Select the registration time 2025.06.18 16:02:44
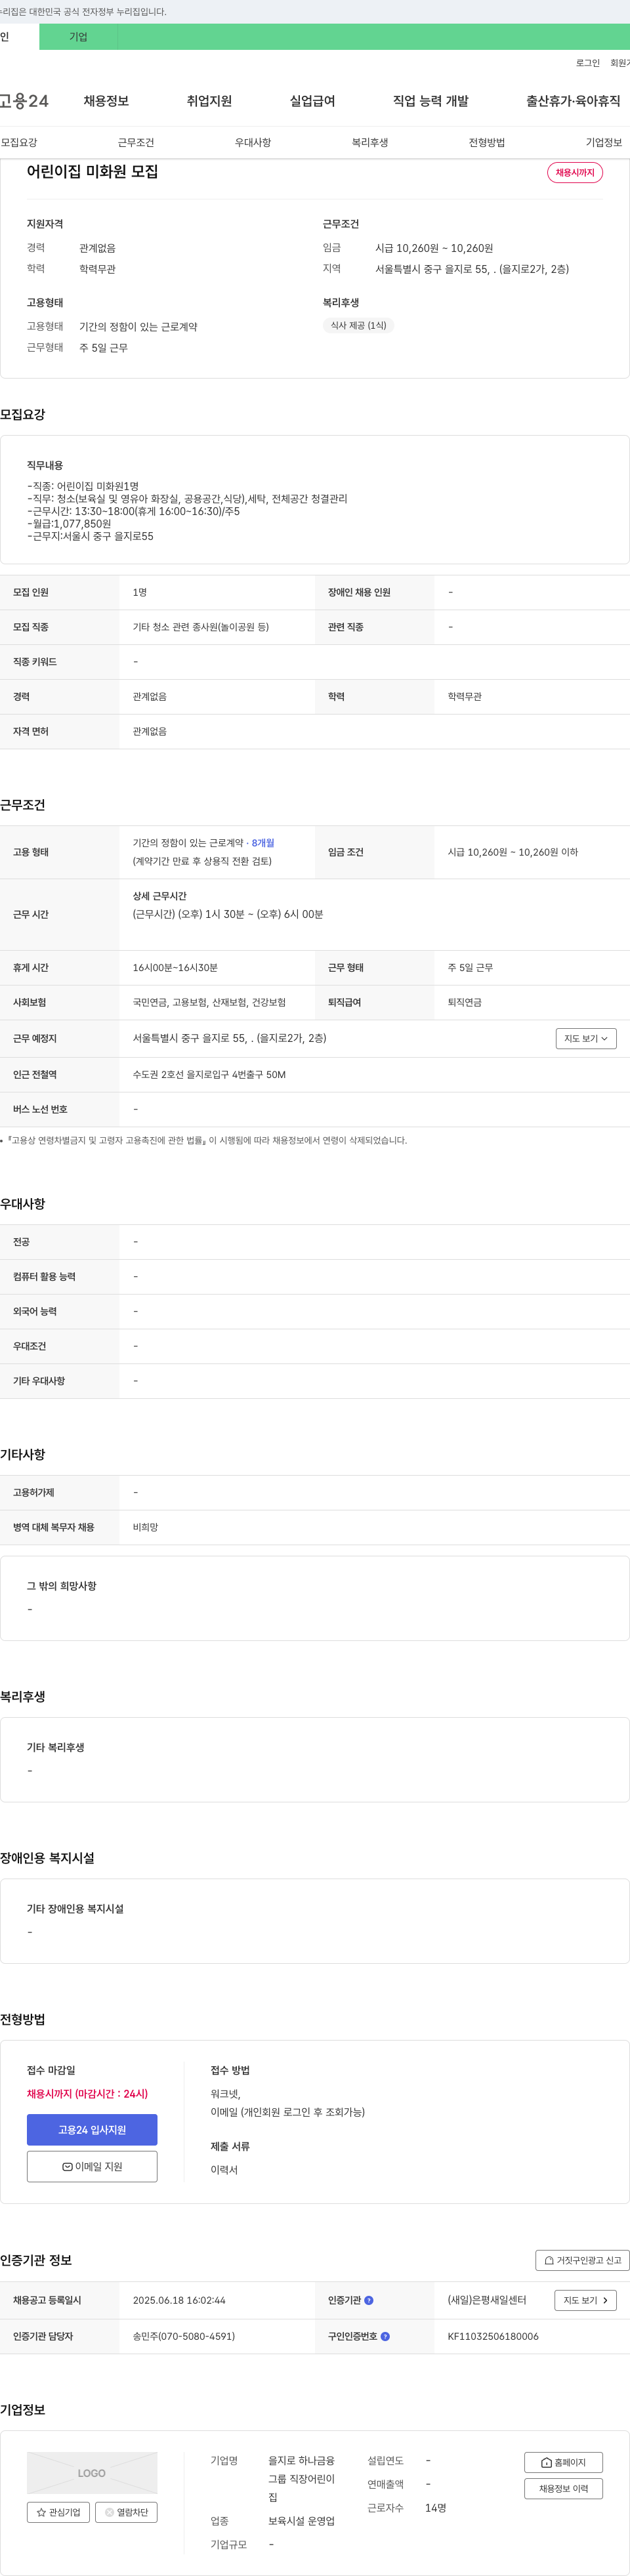This screenshot has height=2576, width=630. click(x=179, y=2300)
